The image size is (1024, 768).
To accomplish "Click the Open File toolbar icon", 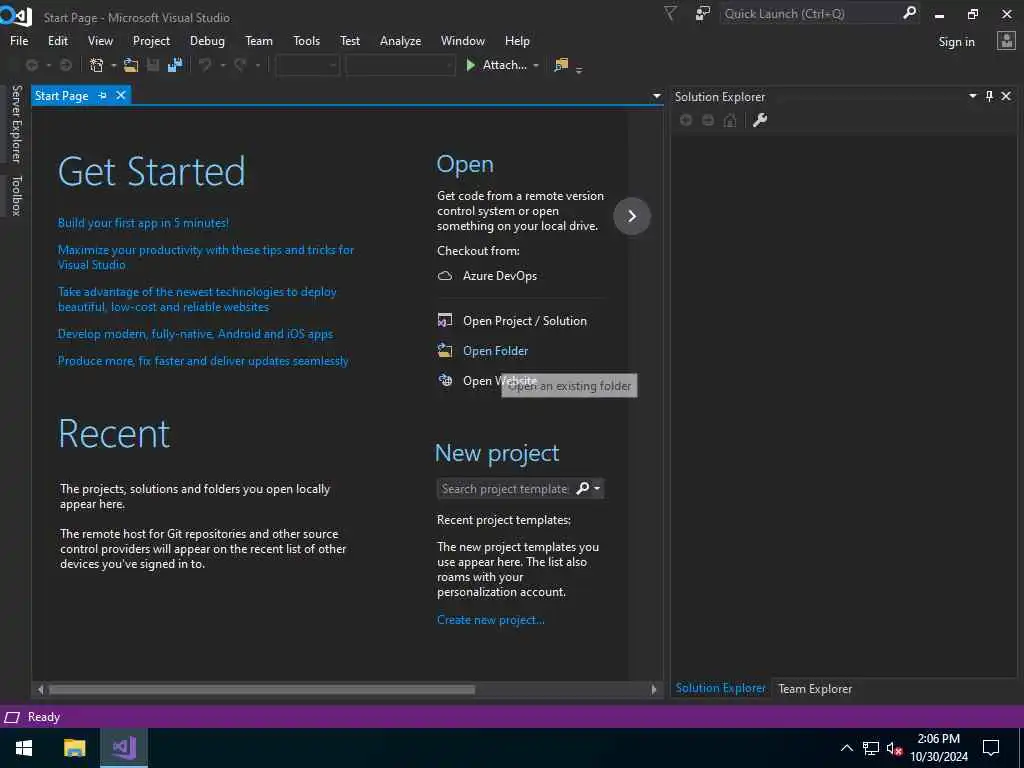I will pos(131,65).
